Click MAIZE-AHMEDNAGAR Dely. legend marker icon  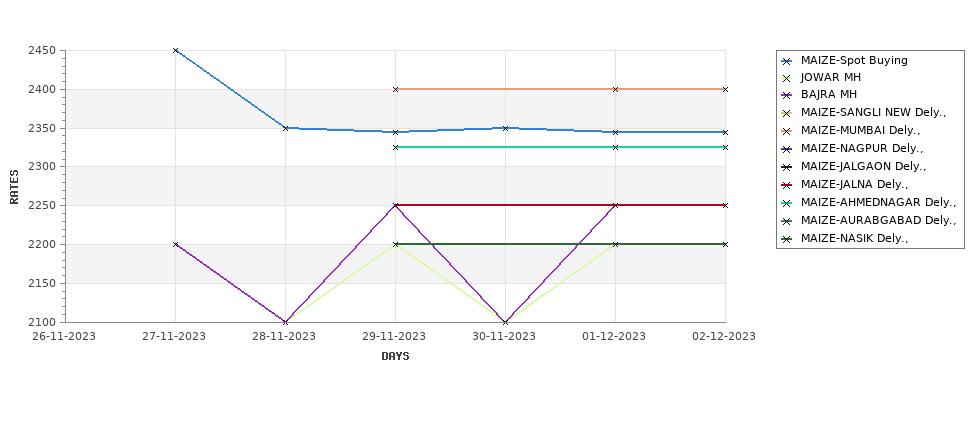(787, 203)
